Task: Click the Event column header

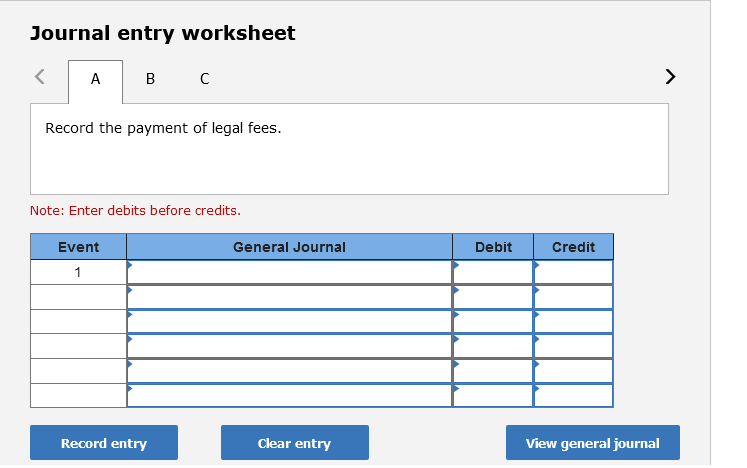Action: (79, 247)
